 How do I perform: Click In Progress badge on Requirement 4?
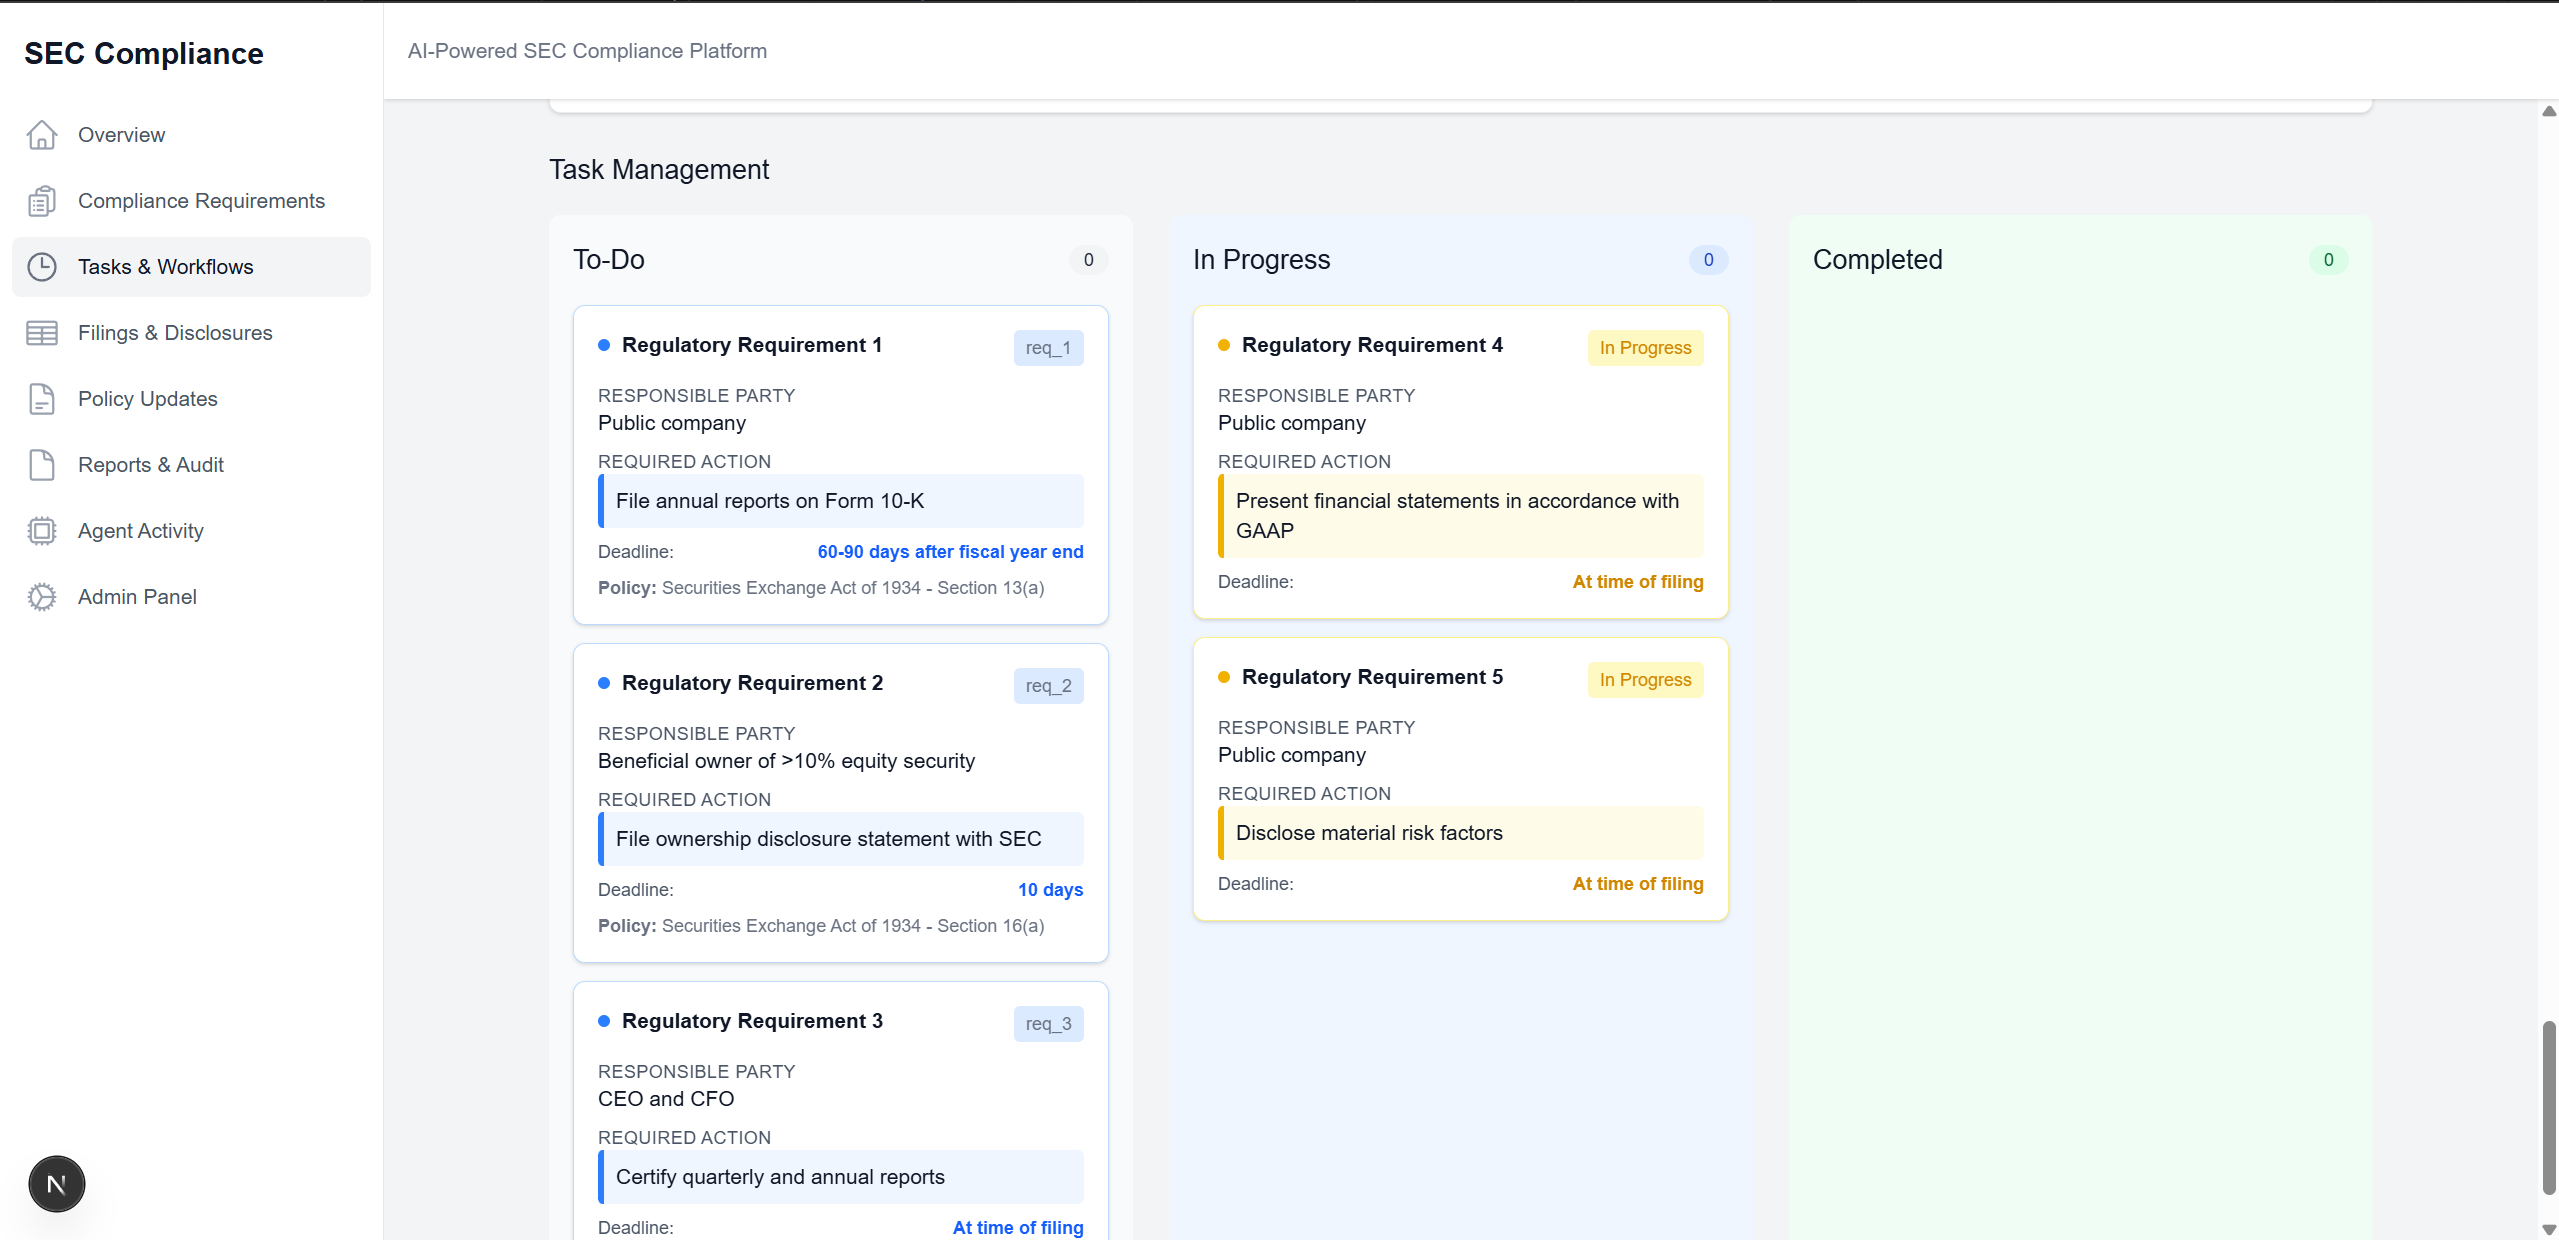1645,348
